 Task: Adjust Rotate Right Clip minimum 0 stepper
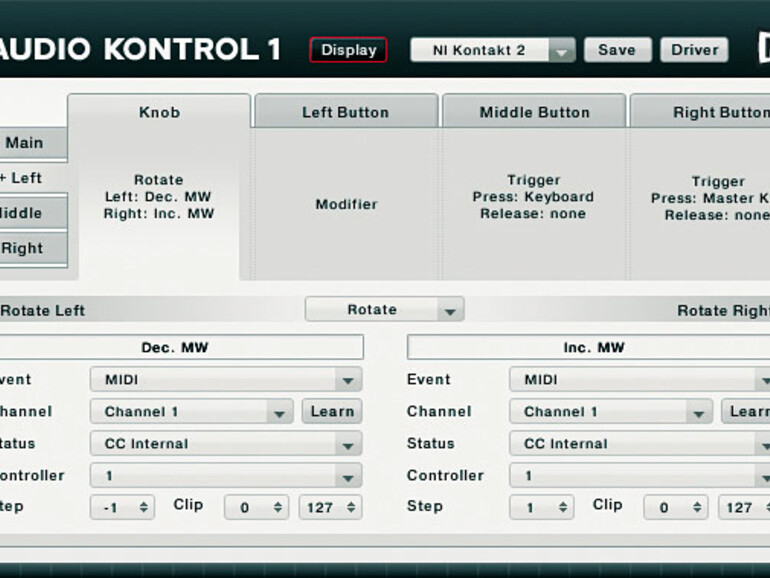[676, 507]
